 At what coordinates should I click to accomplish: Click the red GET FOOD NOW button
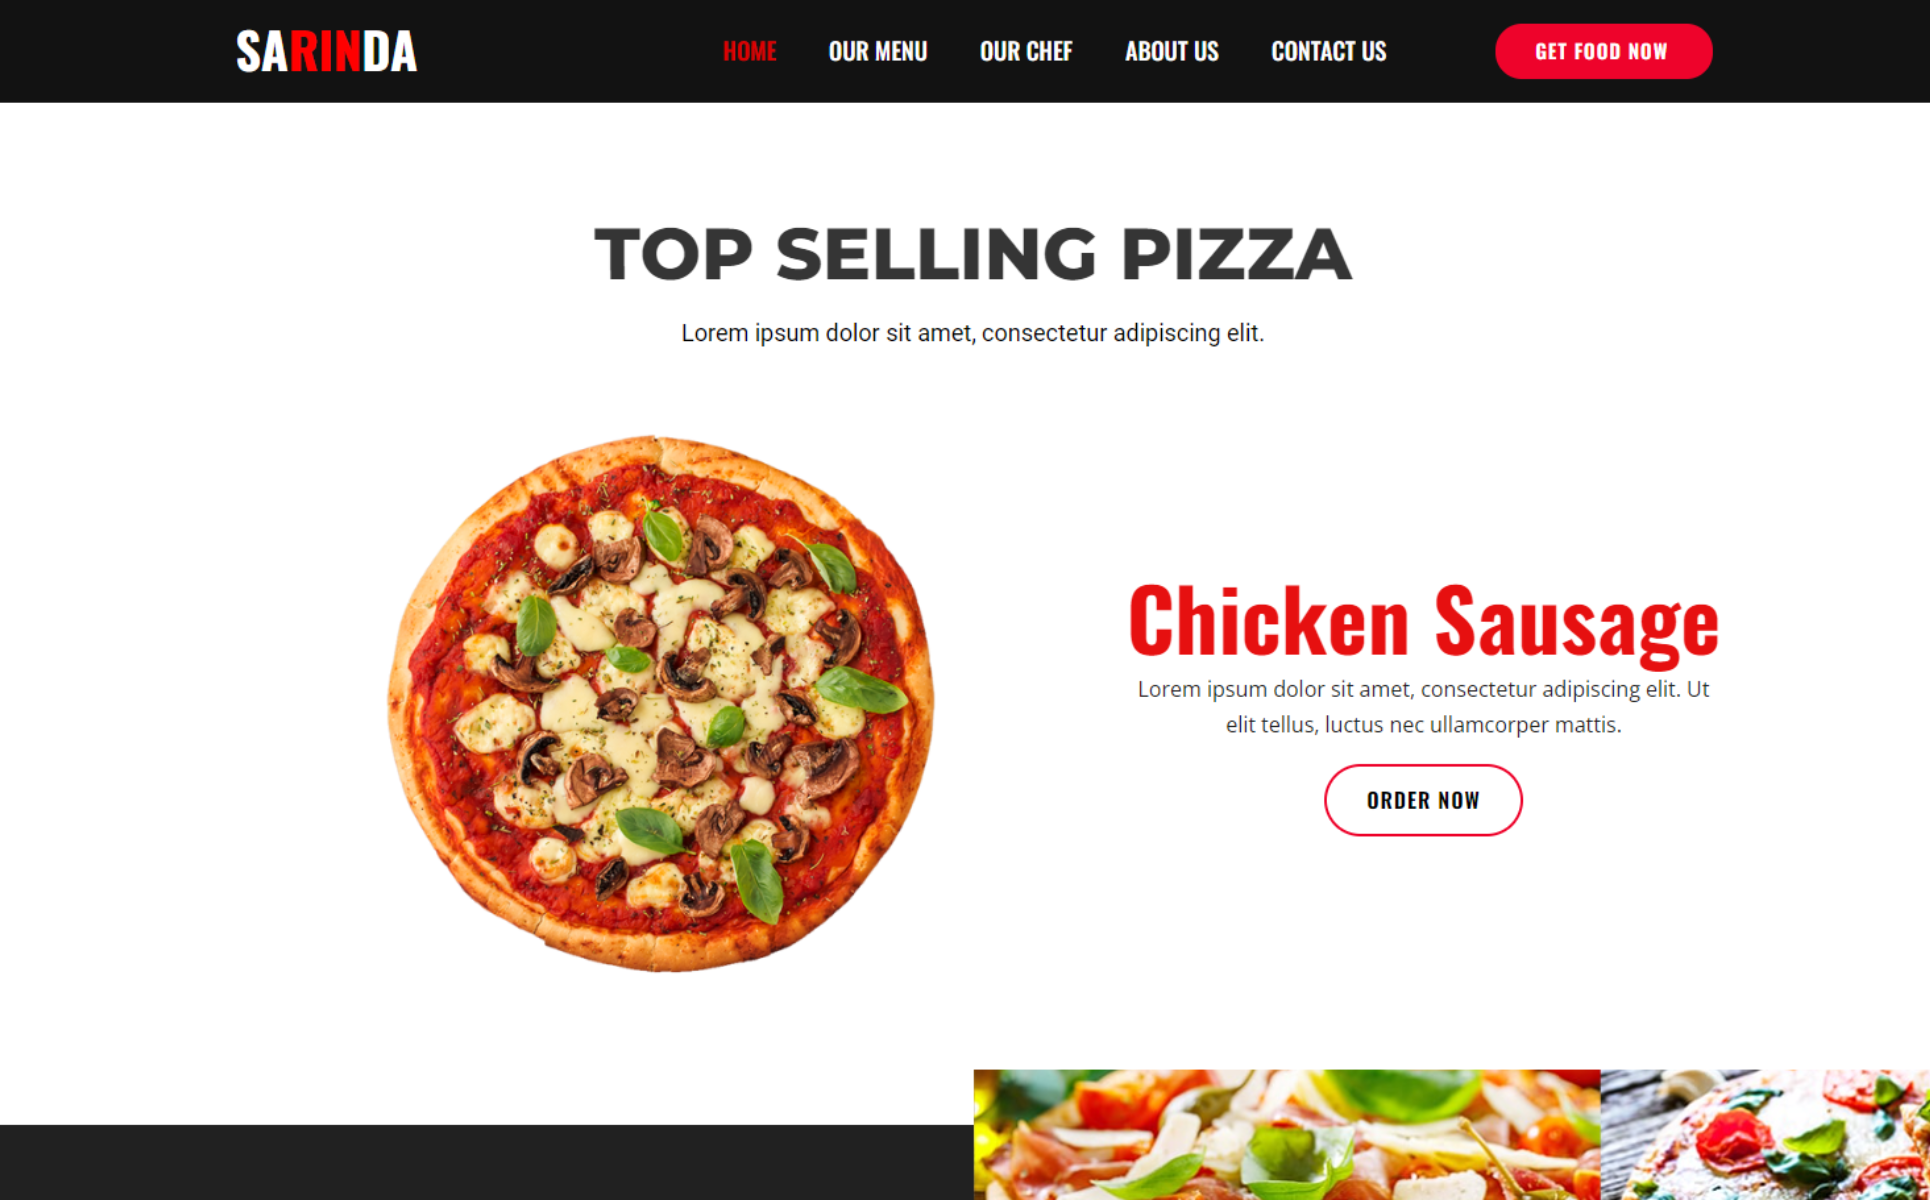[x=1603, y=51]
